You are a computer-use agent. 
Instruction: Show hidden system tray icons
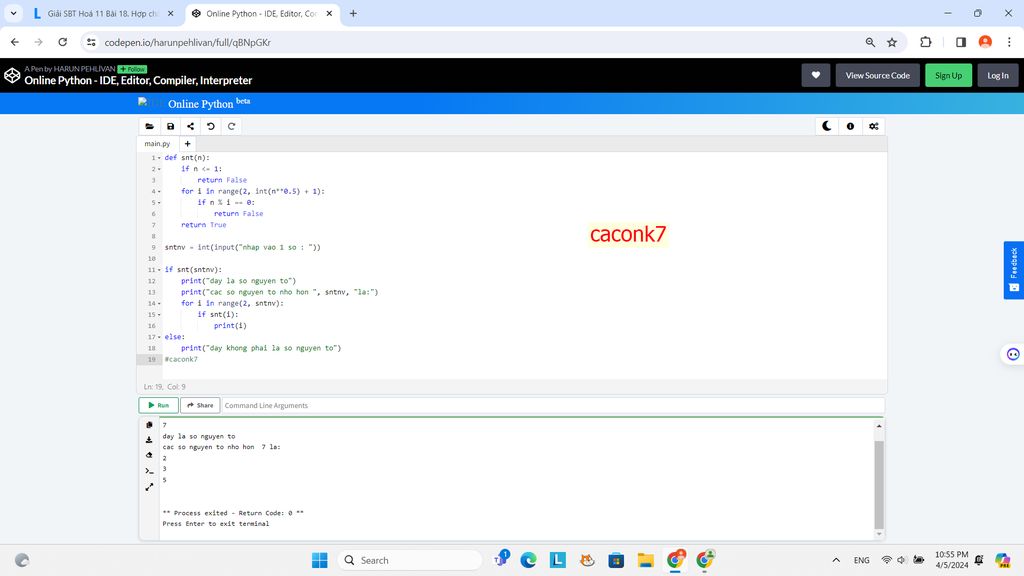pos(836,560)
